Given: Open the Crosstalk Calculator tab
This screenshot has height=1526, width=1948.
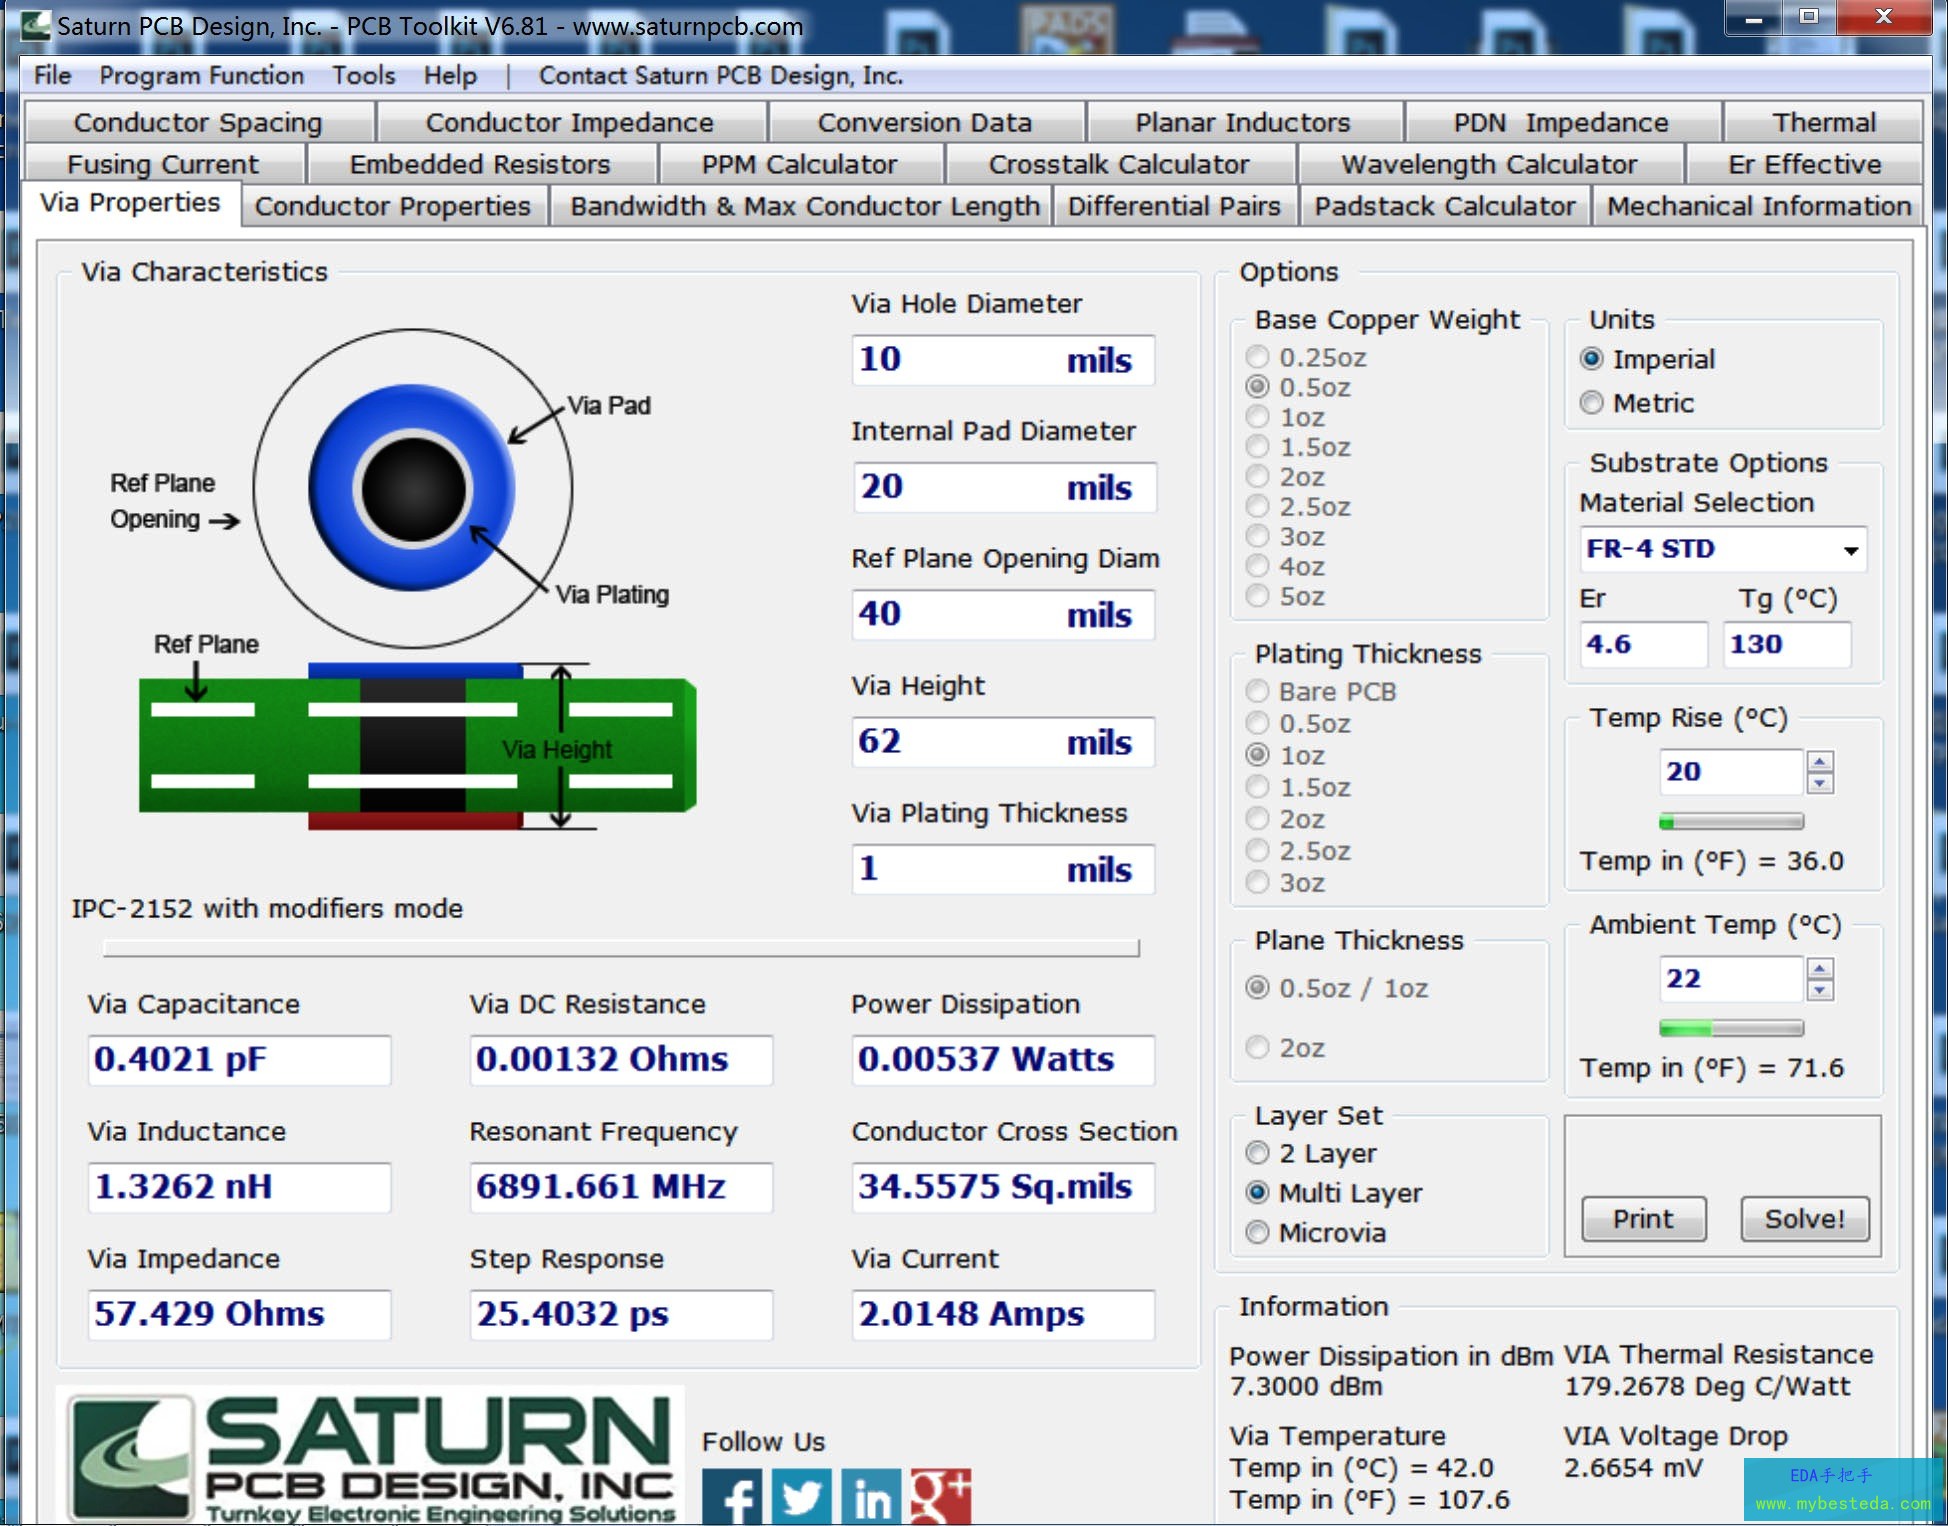Looking at the screenshot, I should 1118,164.
